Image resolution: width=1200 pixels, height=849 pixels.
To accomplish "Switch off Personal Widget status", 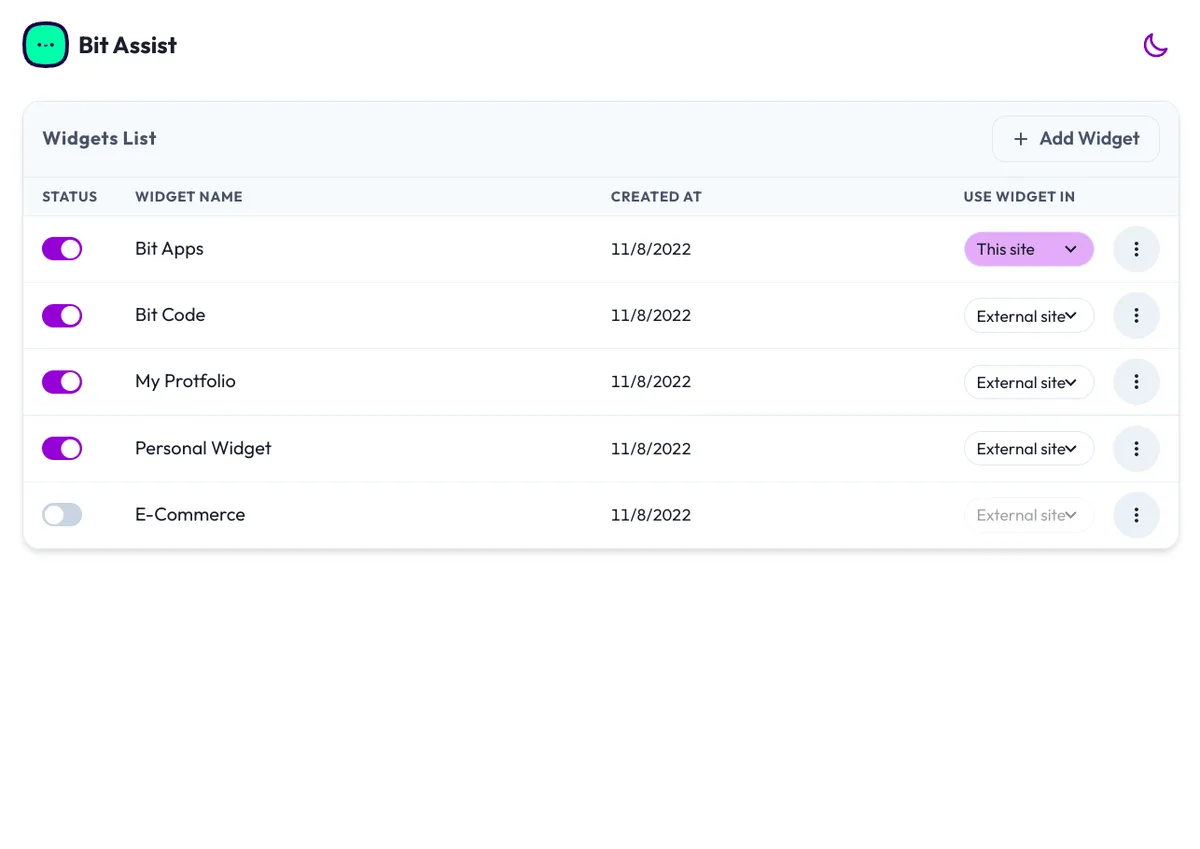I will pos(62,448).
